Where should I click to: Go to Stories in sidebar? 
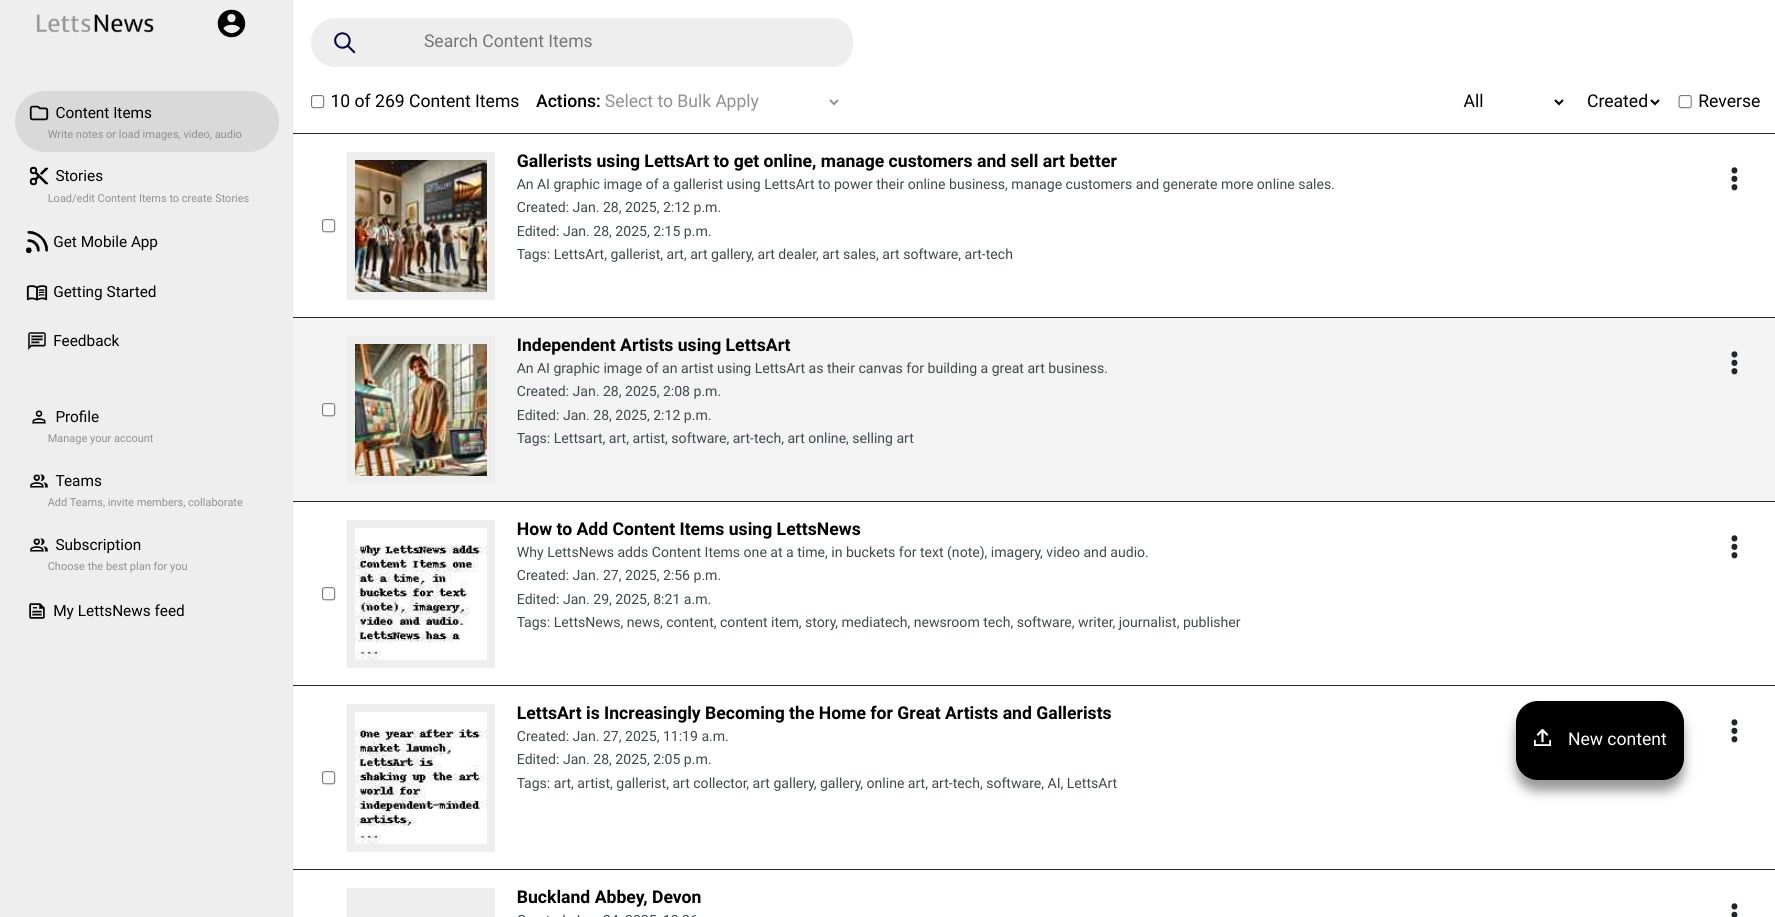[x=147, y=185]
